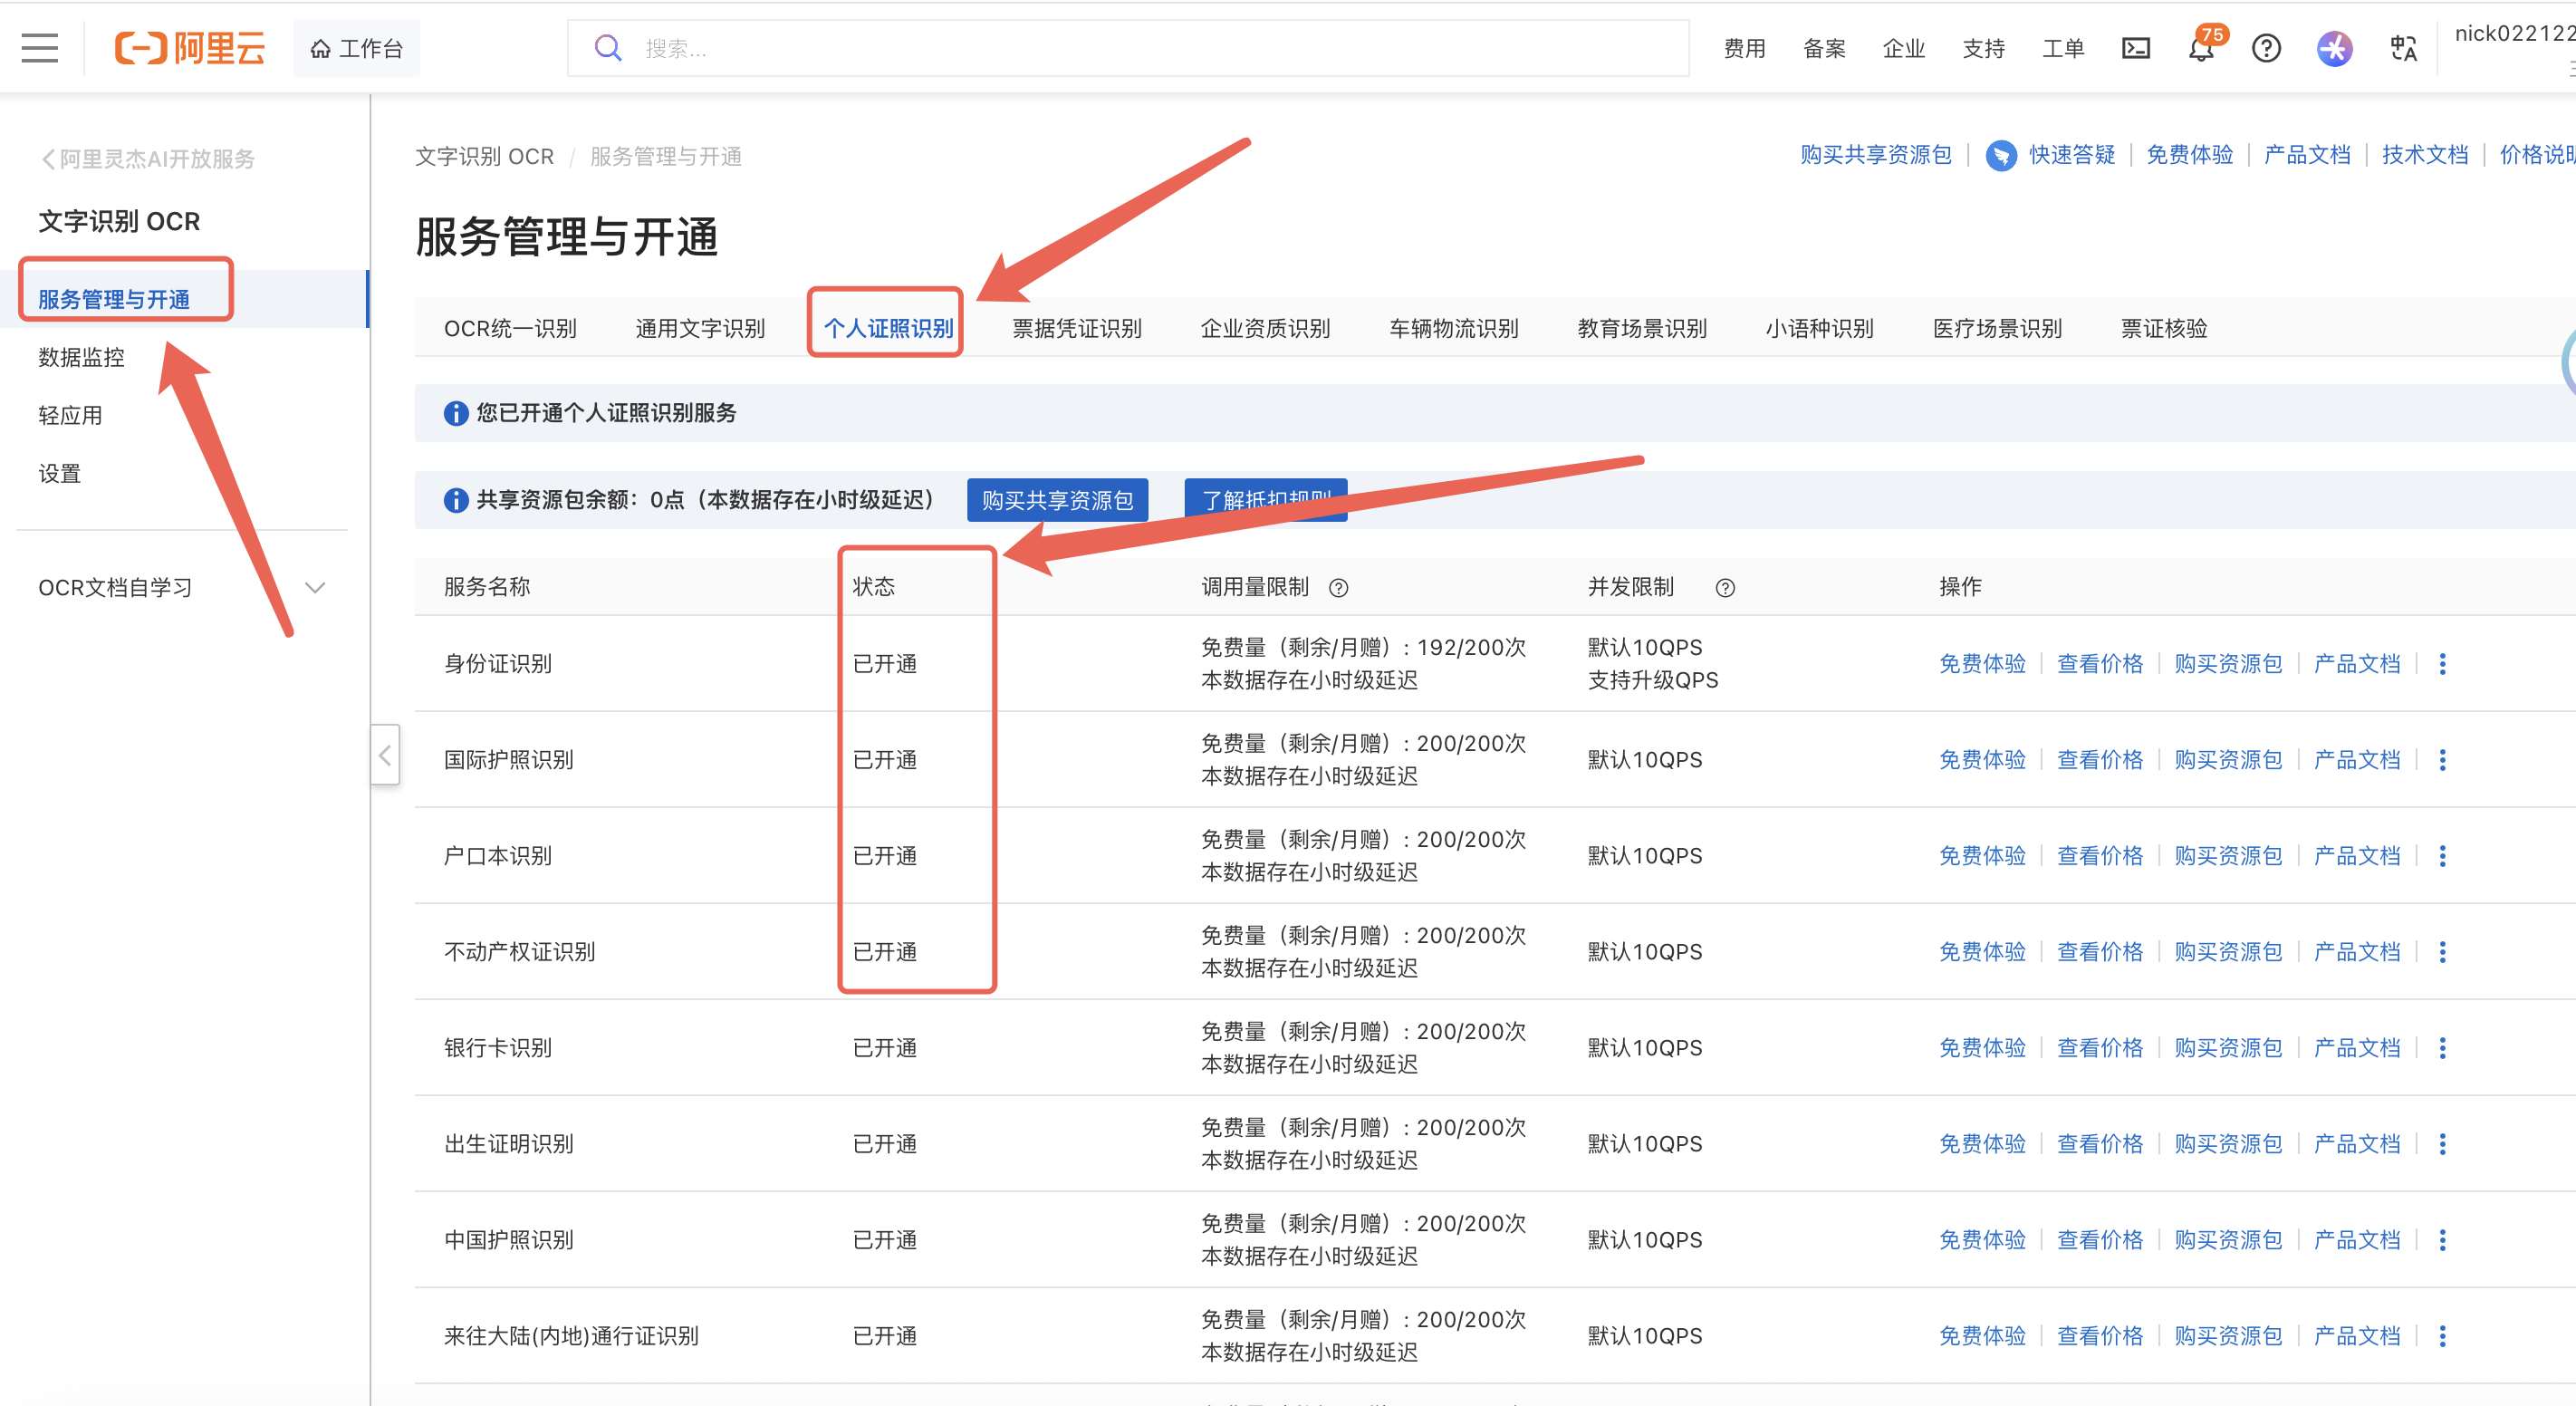Go back to 阿里灵杰AI开放服务
The height and width of the screenshot is (1406, 2576).
point(148,159)
